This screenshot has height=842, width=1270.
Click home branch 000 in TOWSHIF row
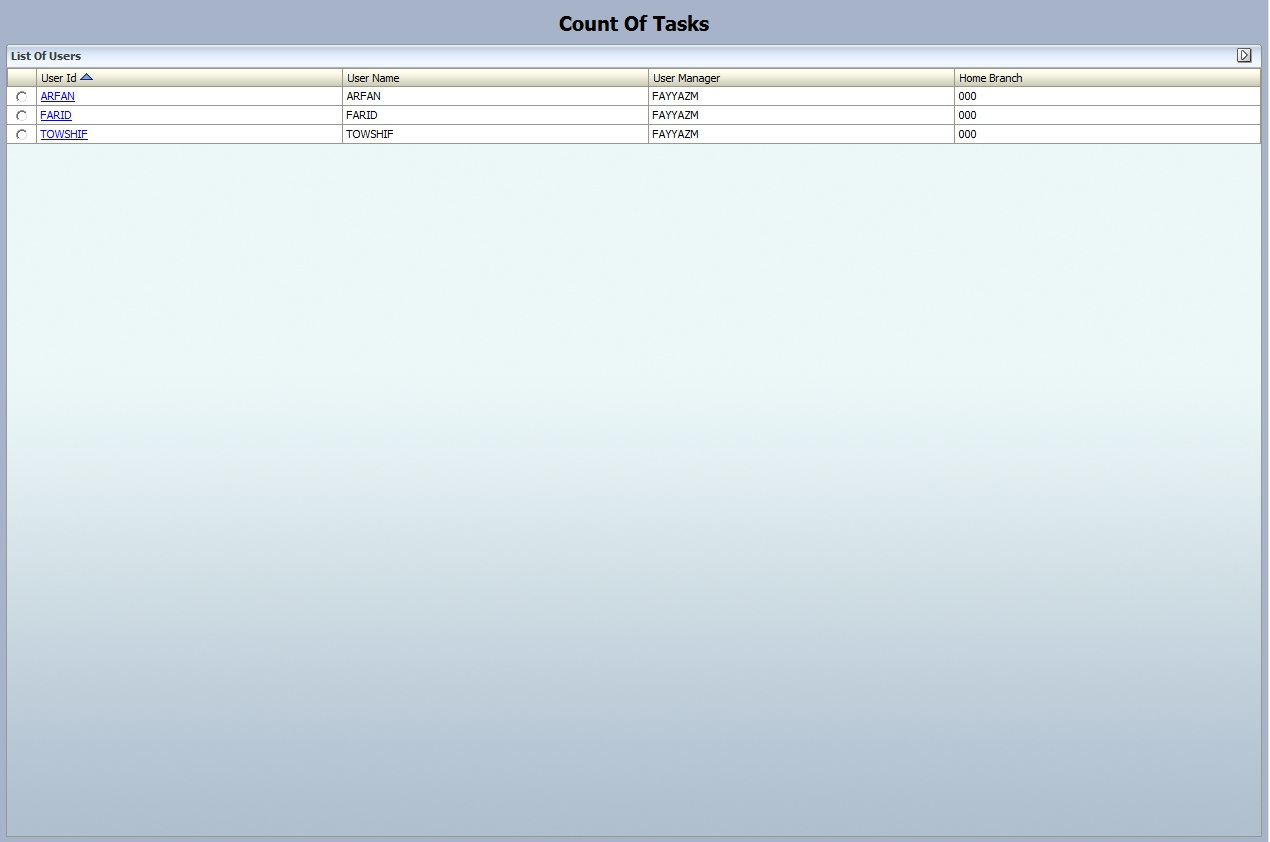point(1107,135)
